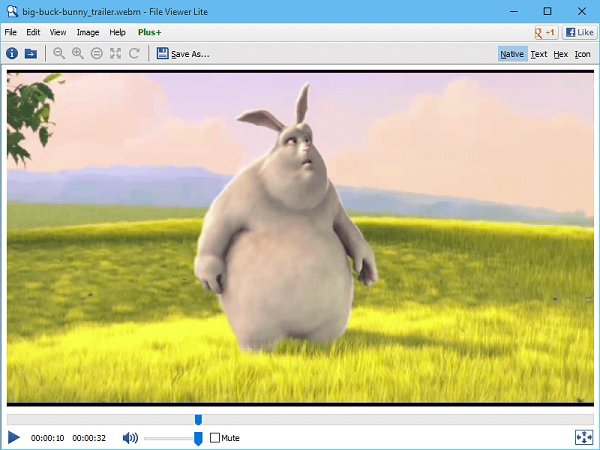Click the video frame showing the bunny
Viewport: 600px width, 450px height.
[300, 237]
